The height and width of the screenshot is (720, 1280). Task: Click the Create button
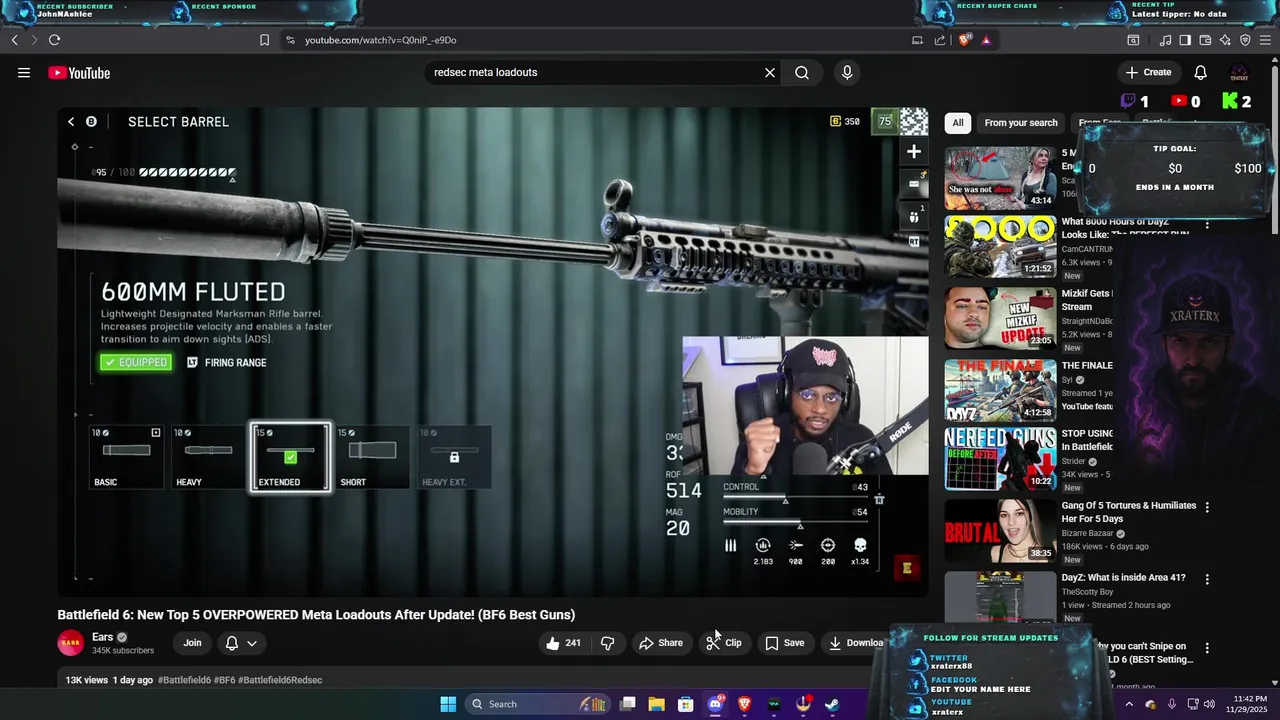pyautogui.click(x=1148, y=72)
